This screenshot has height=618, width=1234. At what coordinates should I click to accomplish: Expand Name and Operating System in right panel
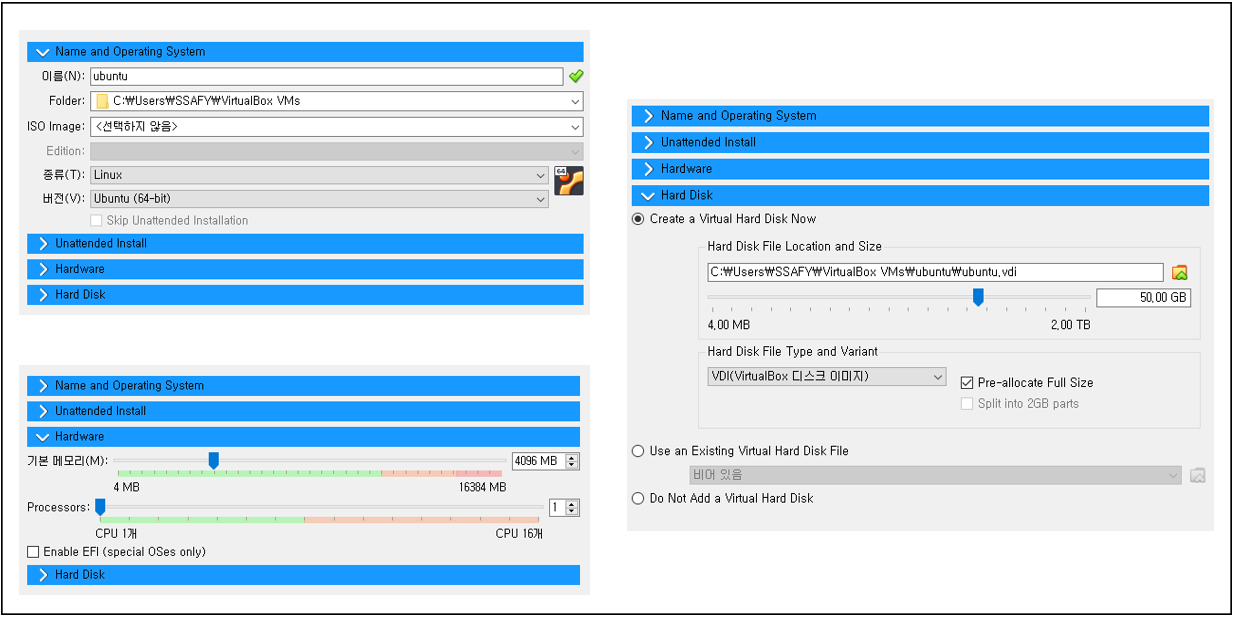pos(920,116)
